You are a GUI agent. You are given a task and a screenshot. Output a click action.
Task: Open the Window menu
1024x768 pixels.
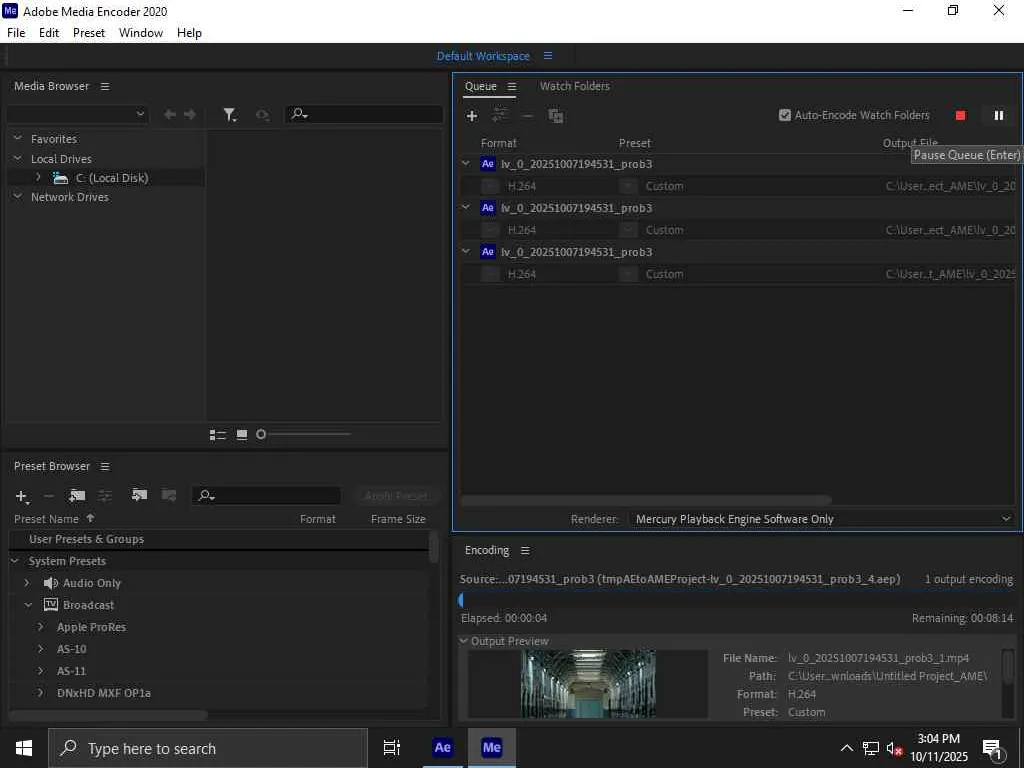141,33
